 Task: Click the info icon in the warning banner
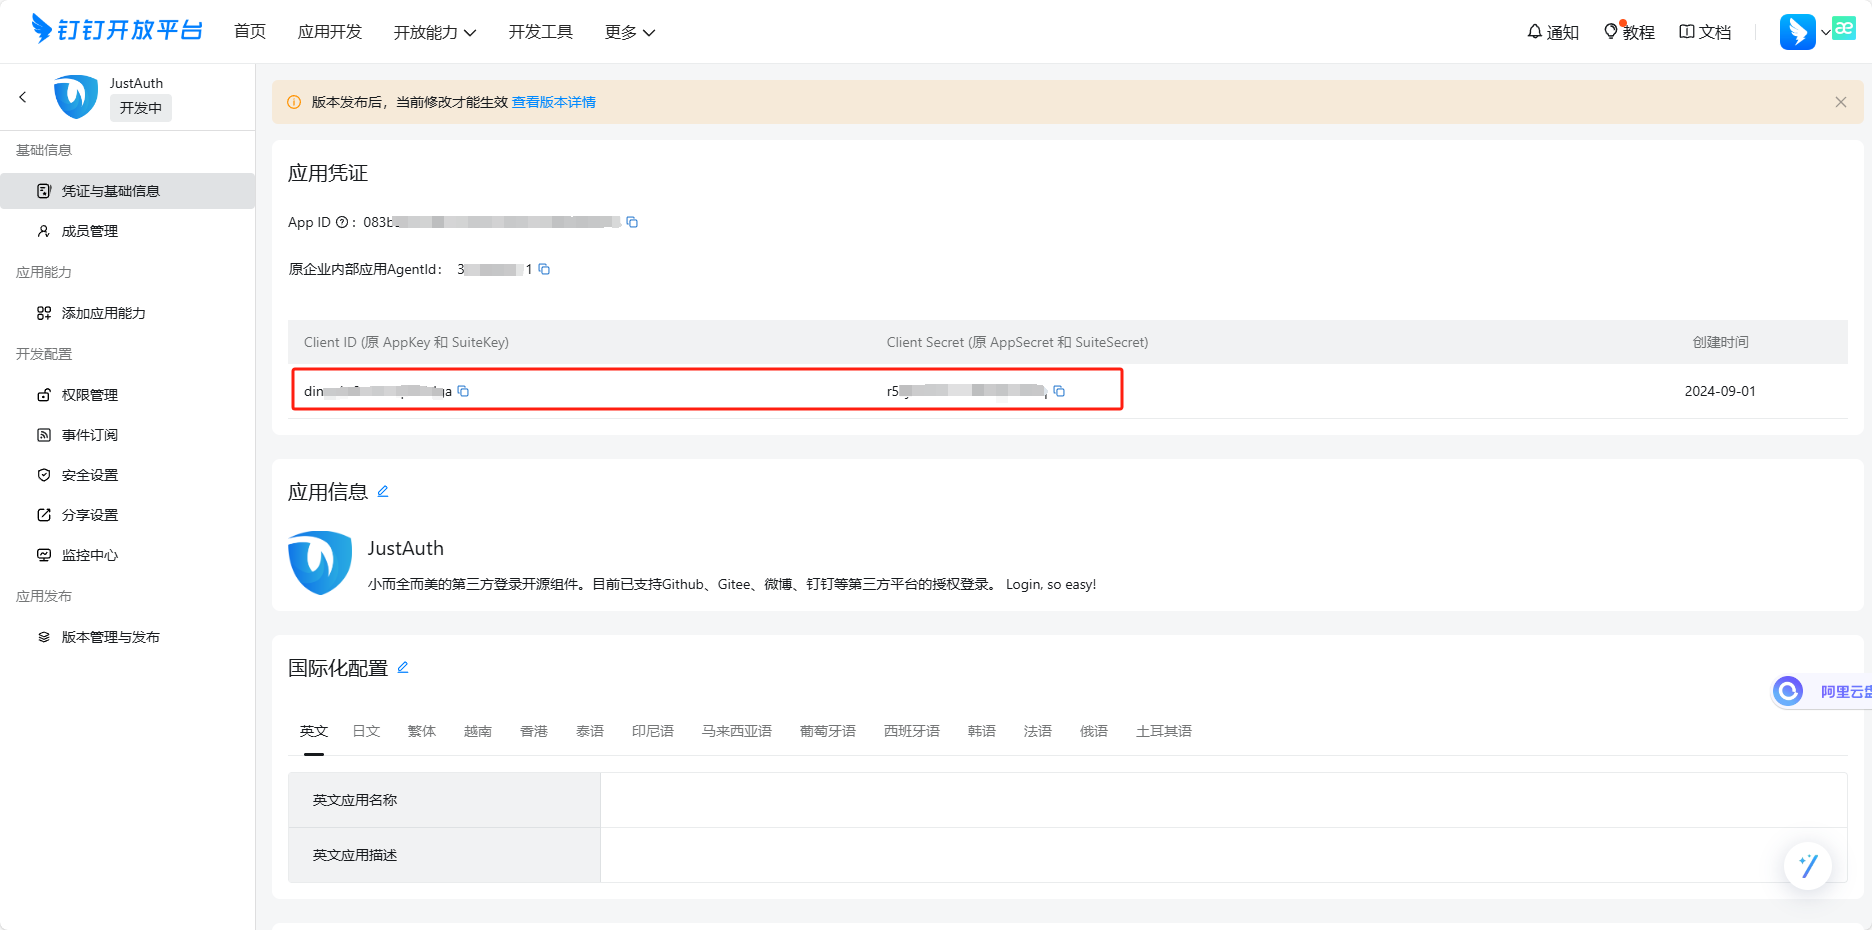coord(294,102)
